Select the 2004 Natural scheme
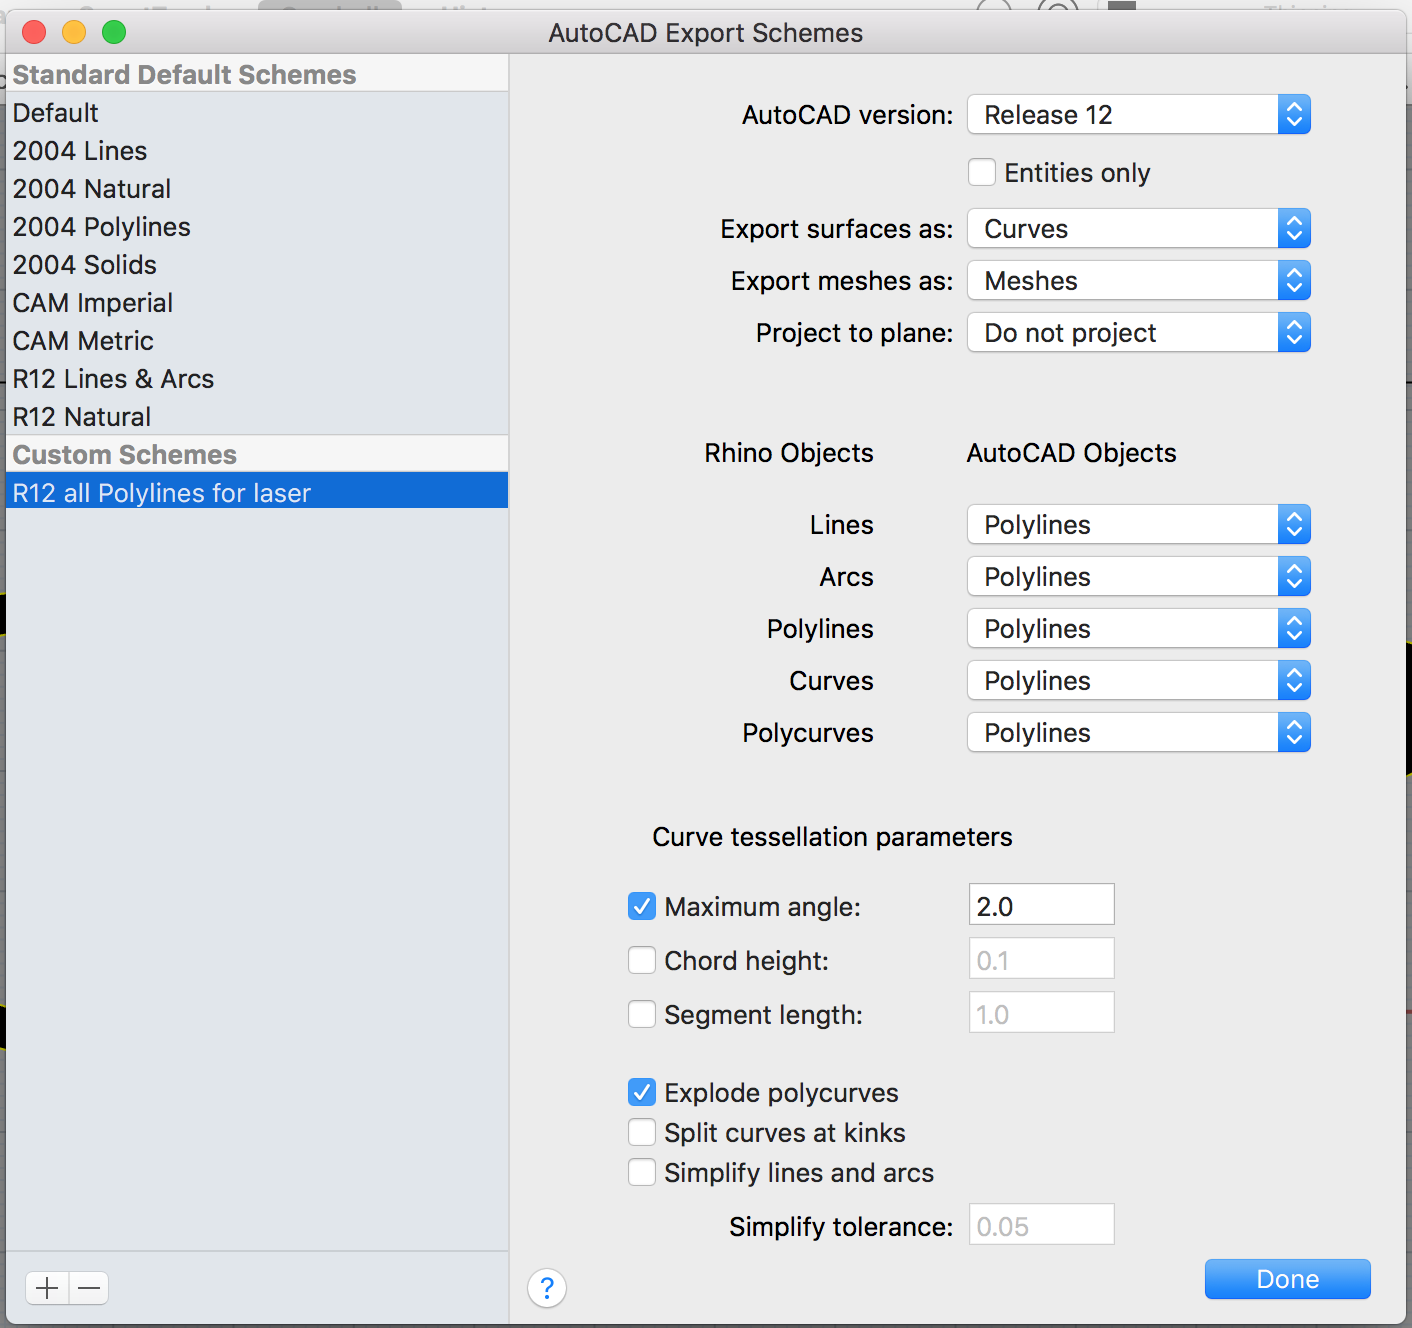 [257, 189]
